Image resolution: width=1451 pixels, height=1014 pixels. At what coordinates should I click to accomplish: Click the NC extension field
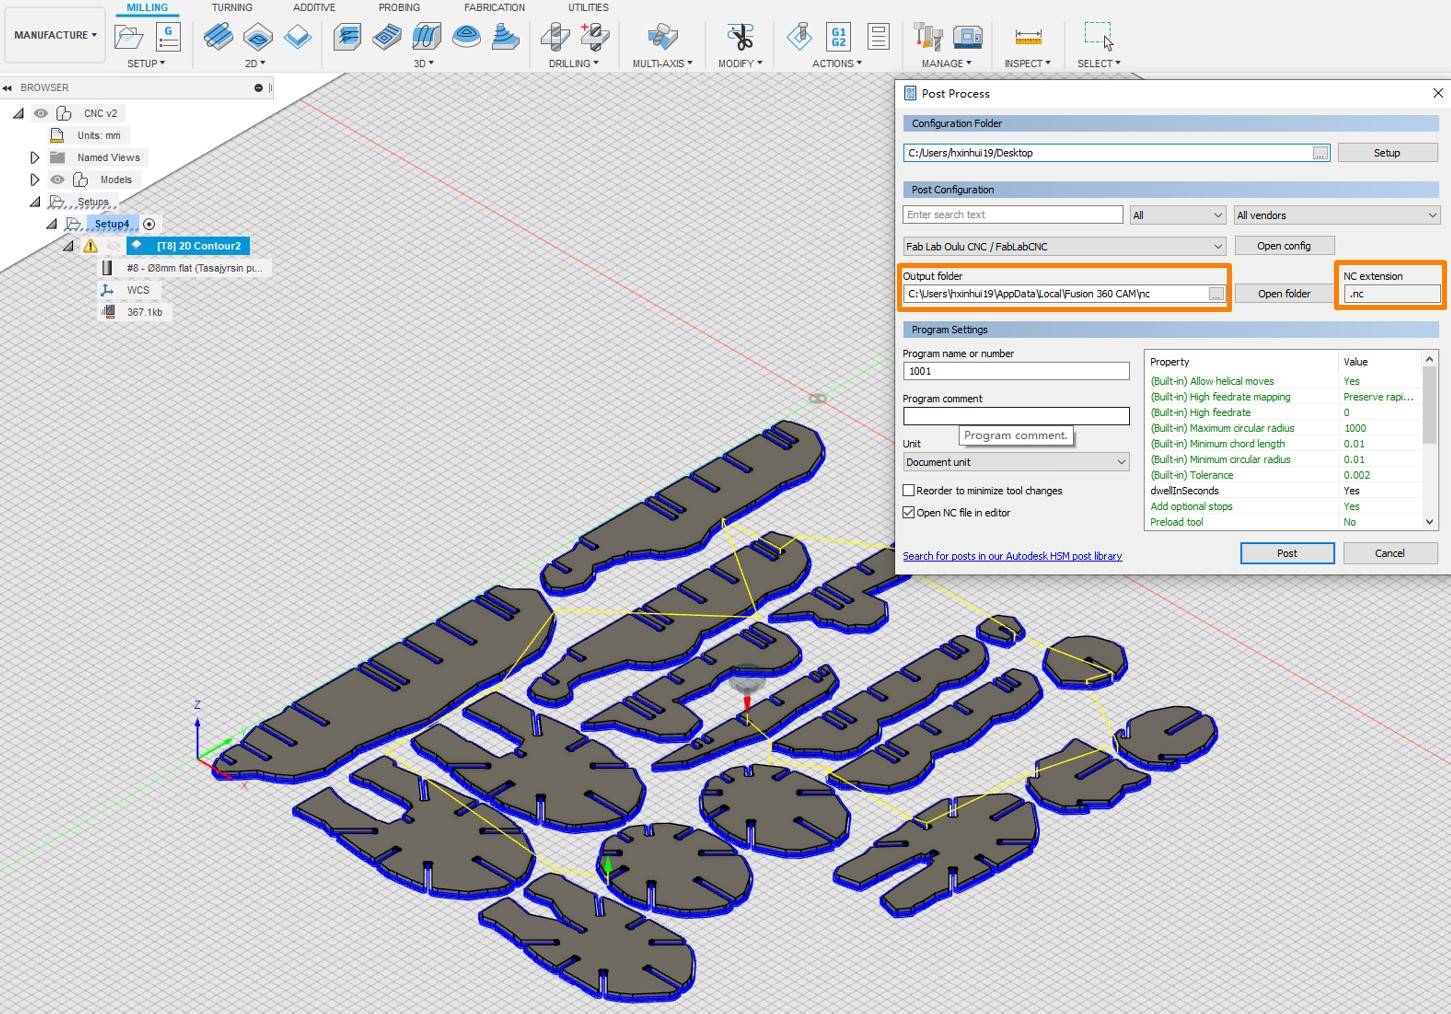point(1392,294)
